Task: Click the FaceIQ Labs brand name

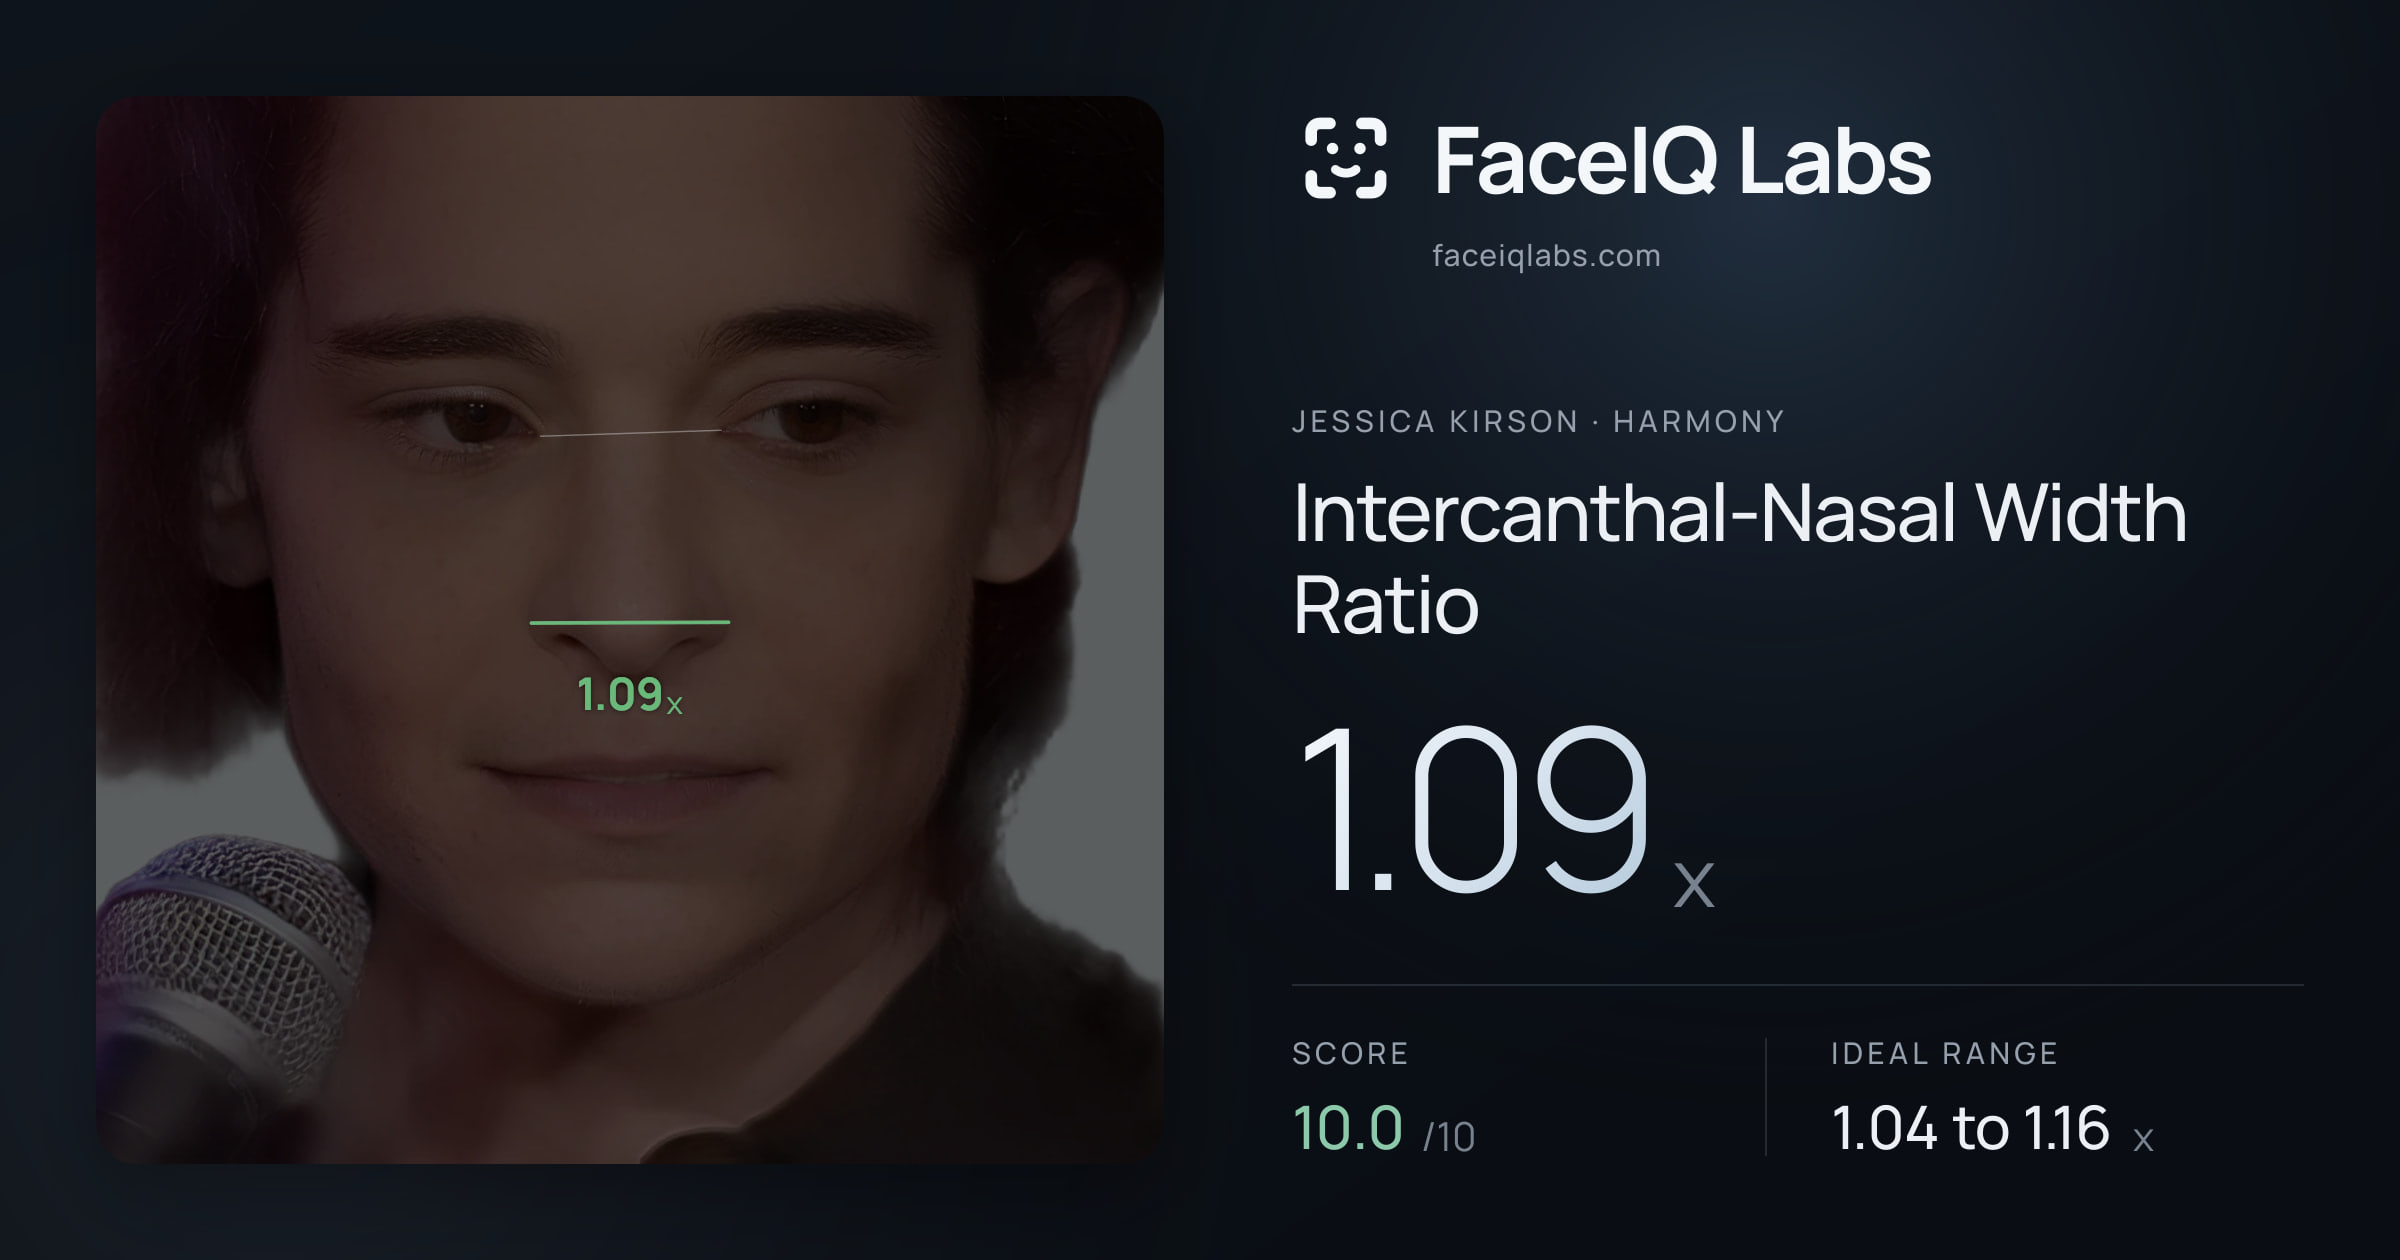Action: point(1682,160)
